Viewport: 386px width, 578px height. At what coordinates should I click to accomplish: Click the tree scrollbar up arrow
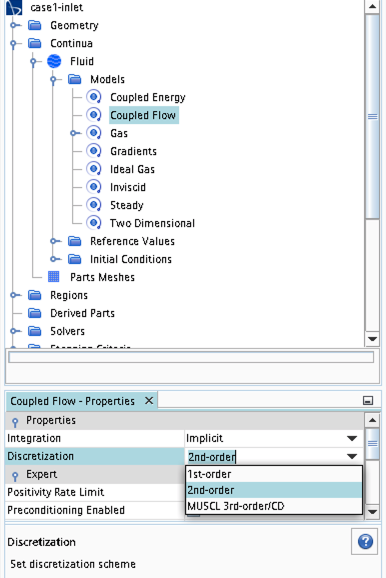372,6
